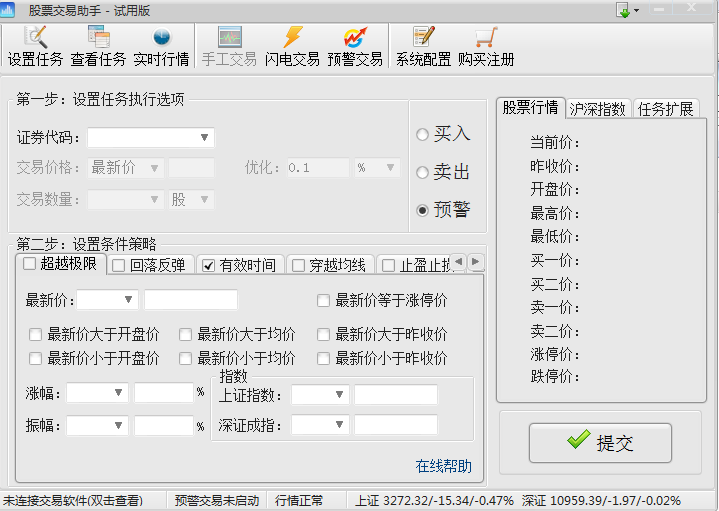Click the 振幅 percentage input field
Viewport: 719px width, 511px height.
[164, 425]
